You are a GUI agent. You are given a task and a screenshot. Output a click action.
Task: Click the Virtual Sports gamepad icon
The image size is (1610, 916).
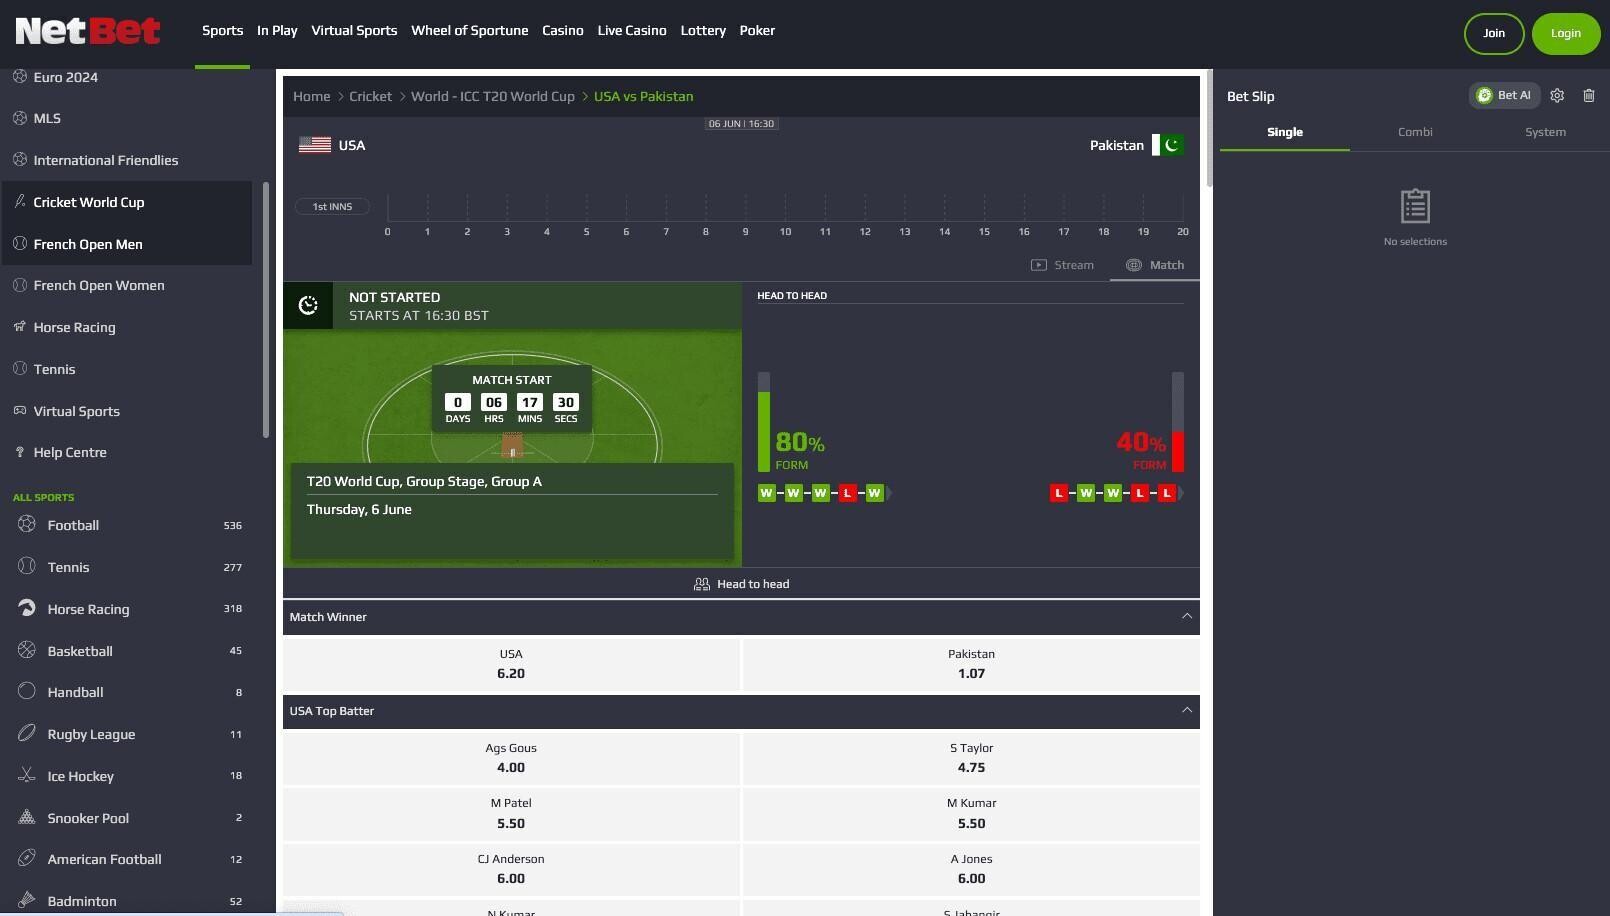point(19,411)
